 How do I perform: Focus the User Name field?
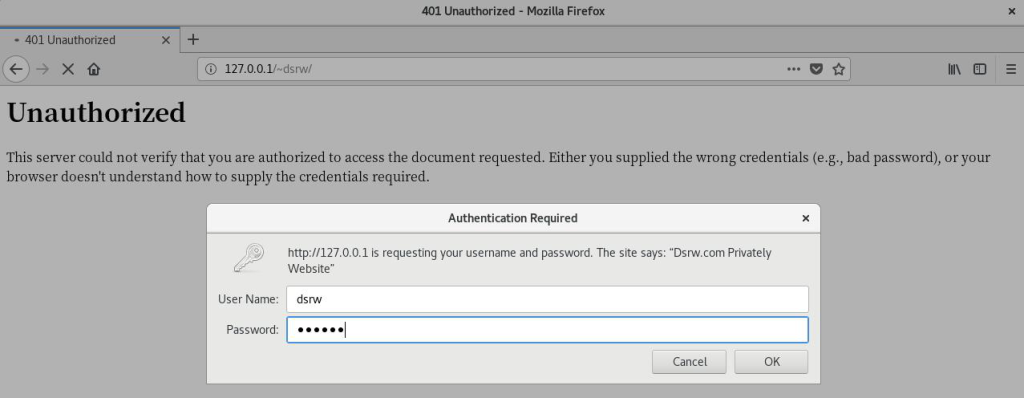547,299
